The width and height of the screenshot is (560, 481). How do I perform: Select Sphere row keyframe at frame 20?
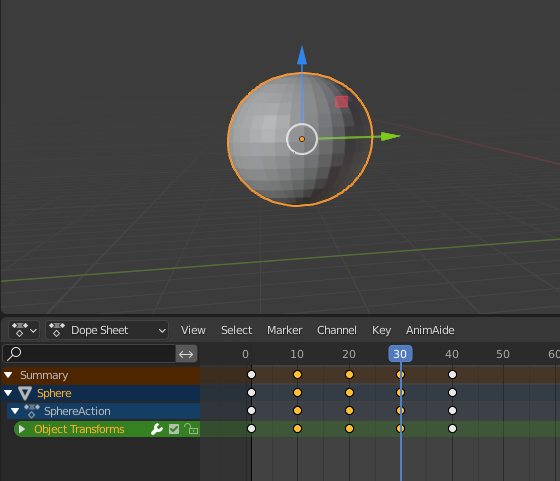pyautogui.click(x=349, y=392)
